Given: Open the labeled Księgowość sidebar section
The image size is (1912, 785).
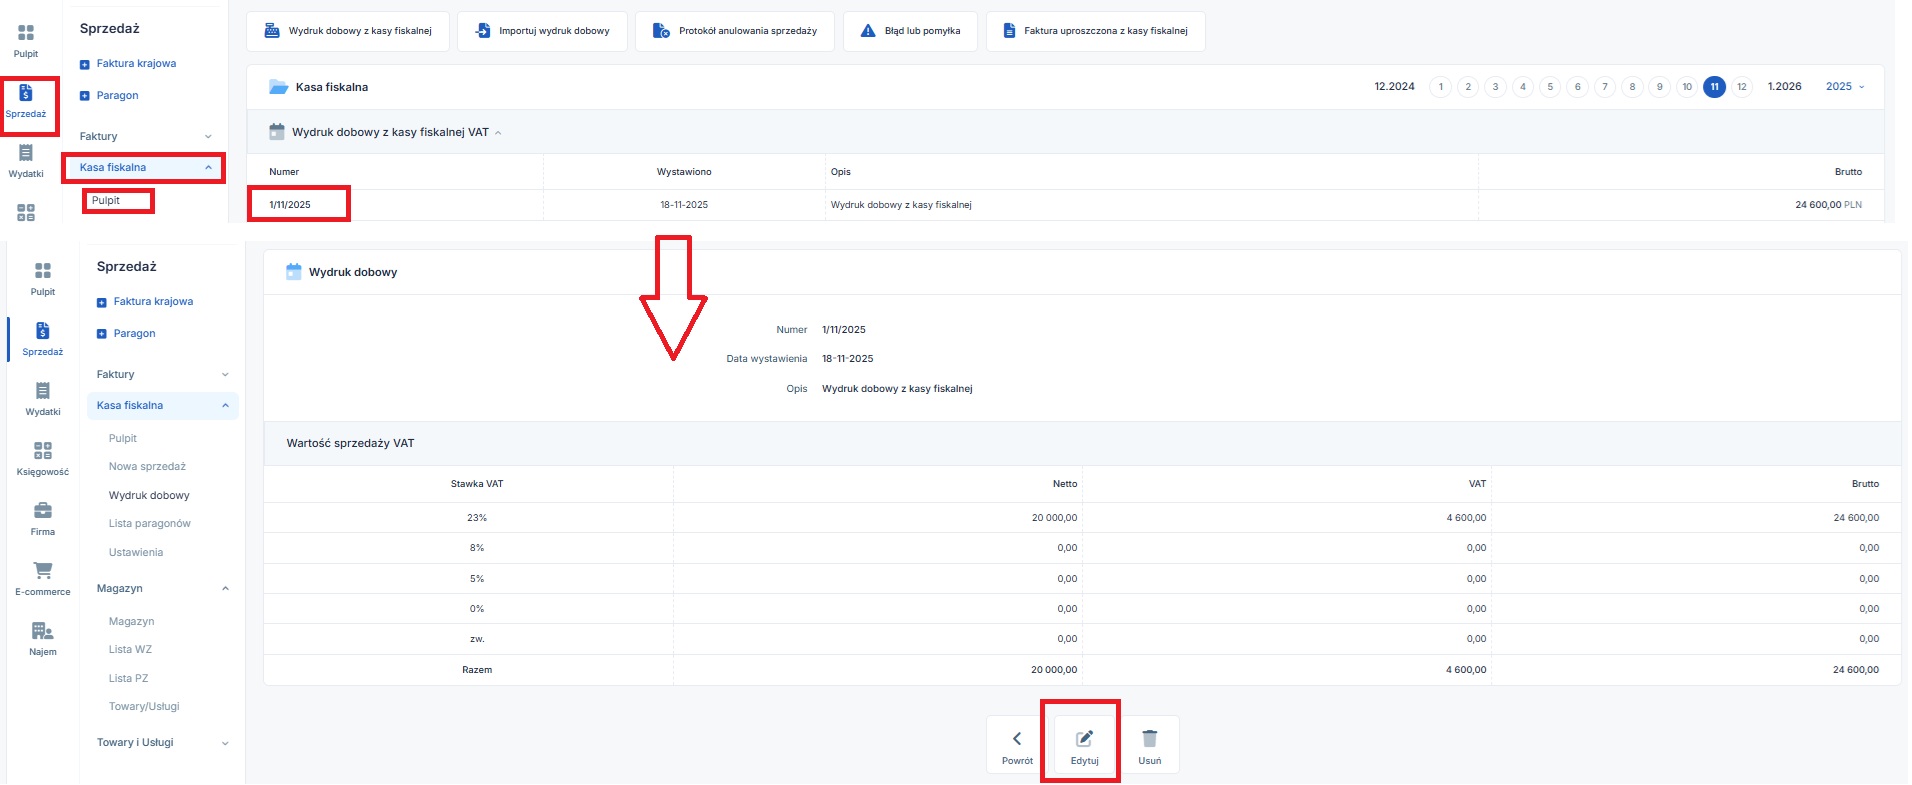Looking at the screenshot, I should pos(43,458).
